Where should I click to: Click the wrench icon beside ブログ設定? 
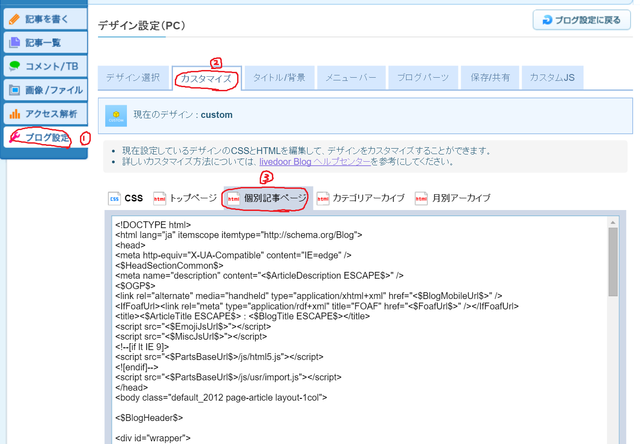coord(15,136)
